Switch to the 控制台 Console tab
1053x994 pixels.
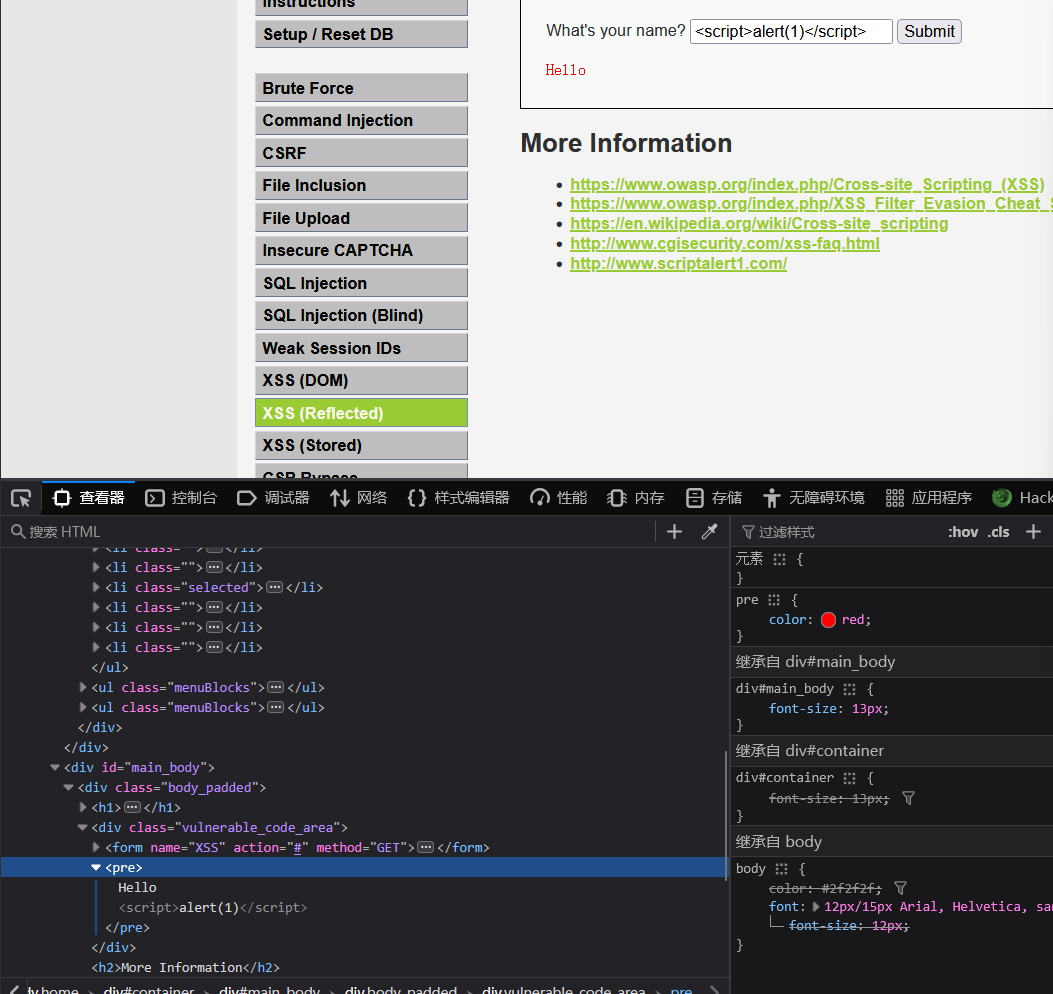181,498
